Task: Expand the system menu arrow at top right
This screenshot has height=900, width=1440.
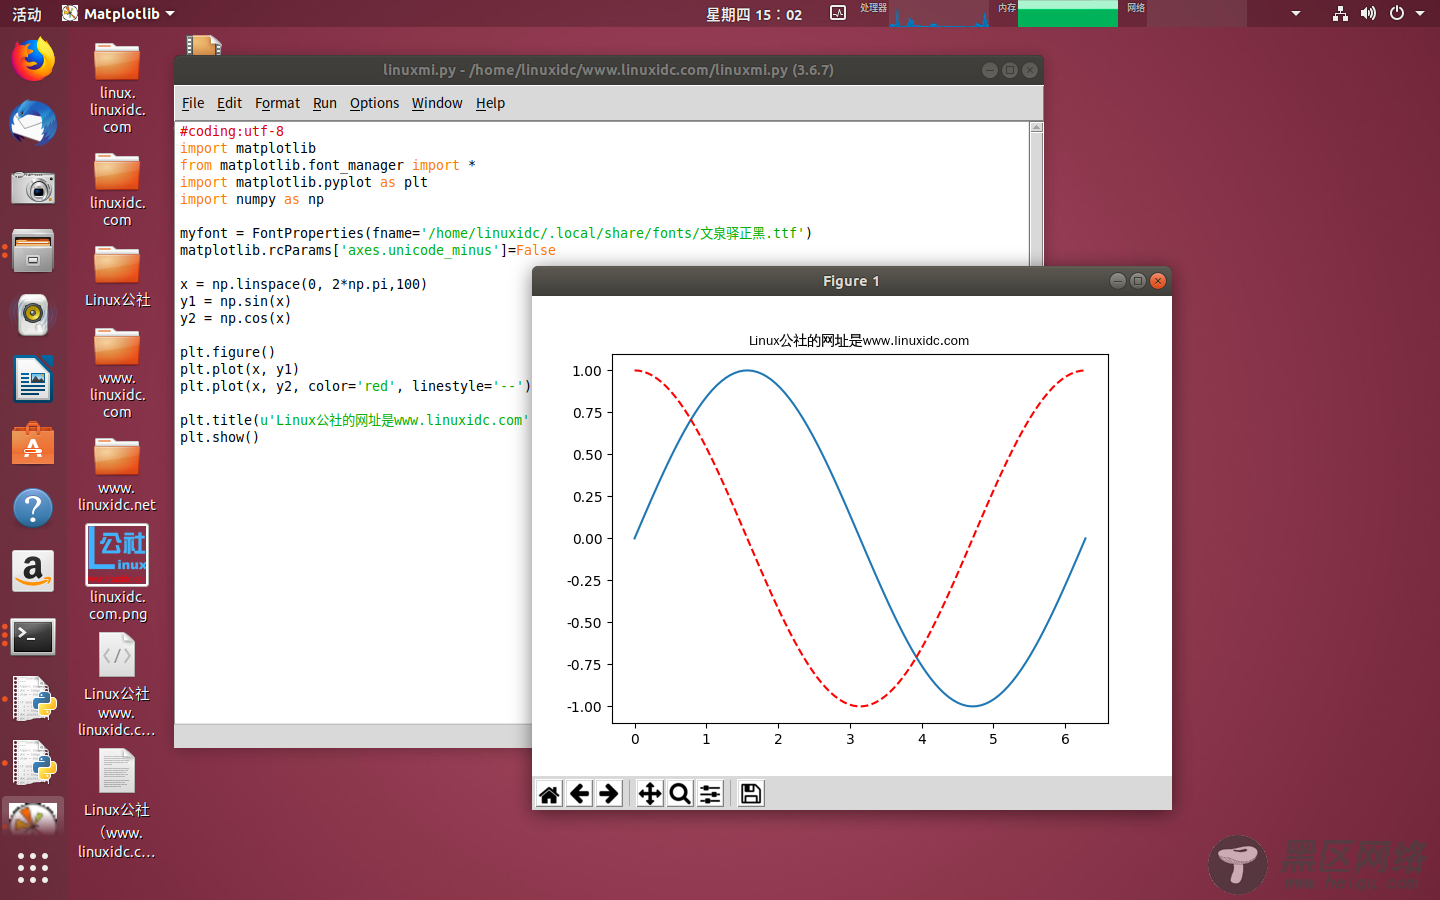Action: click(1420, 13)
